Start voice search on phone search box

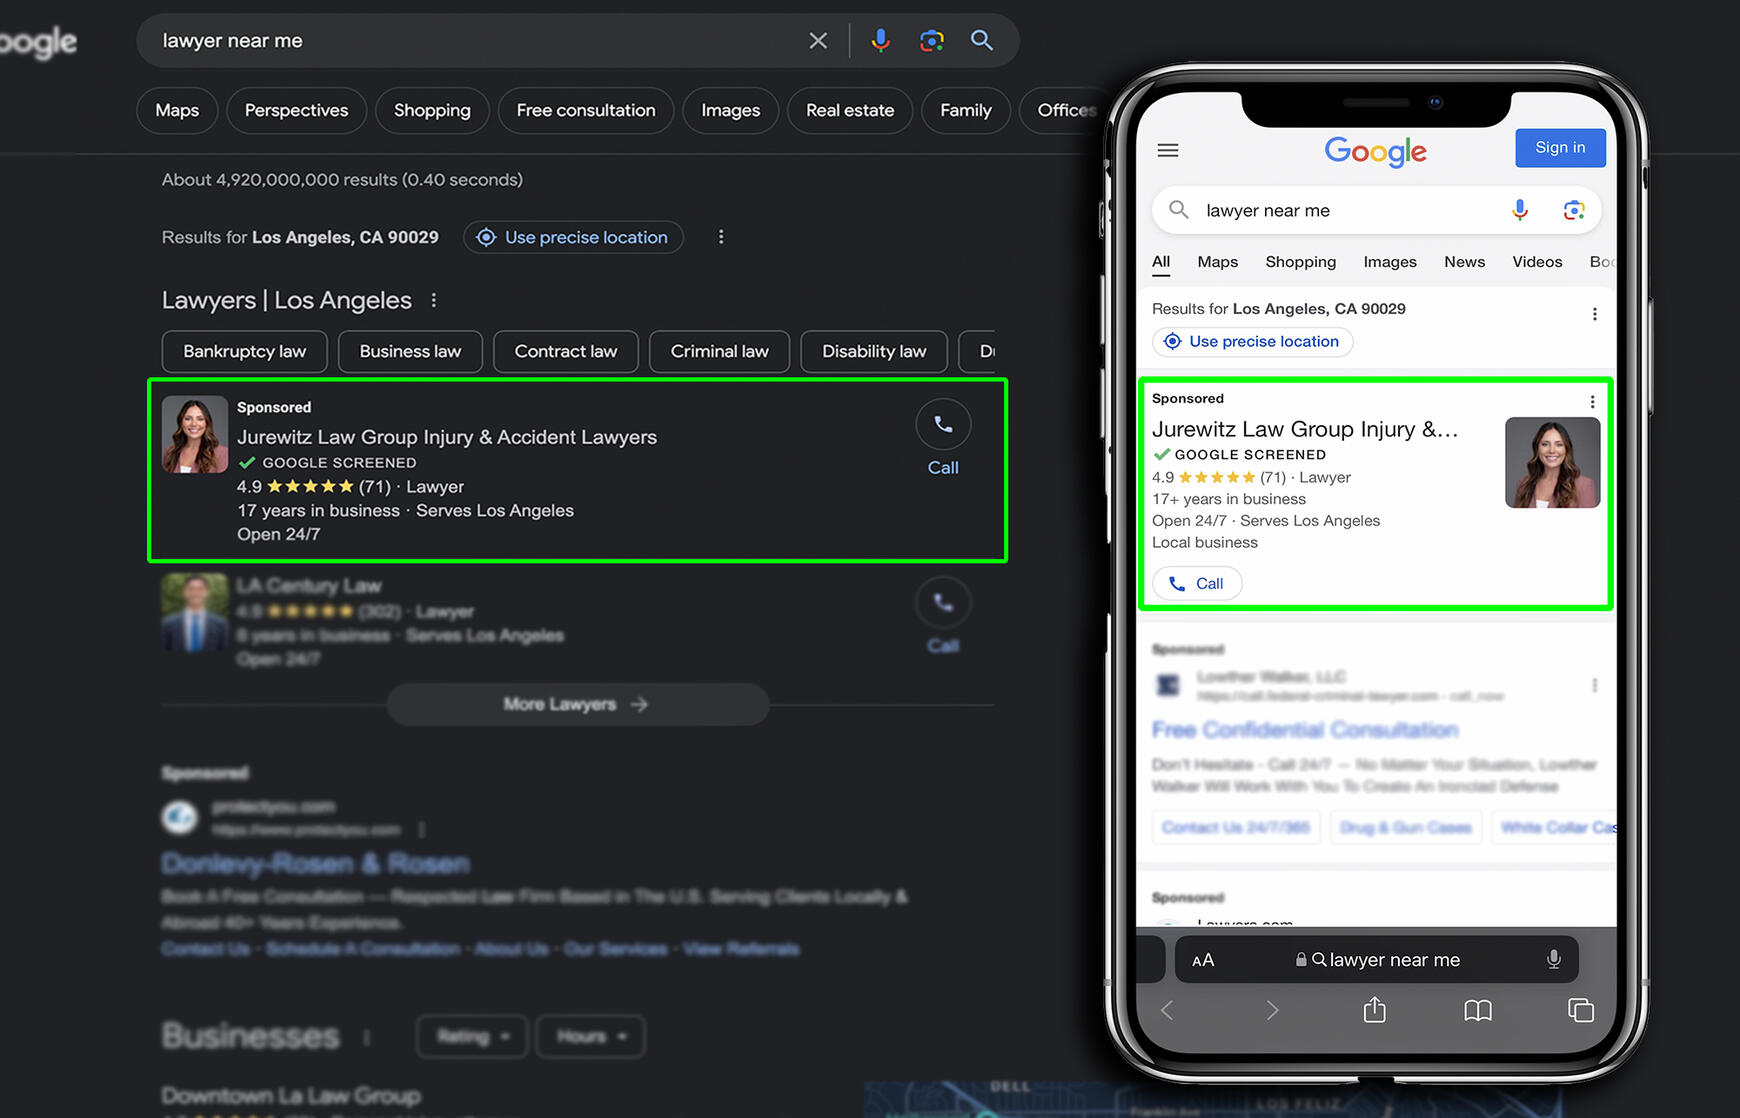coord(1520,210)
